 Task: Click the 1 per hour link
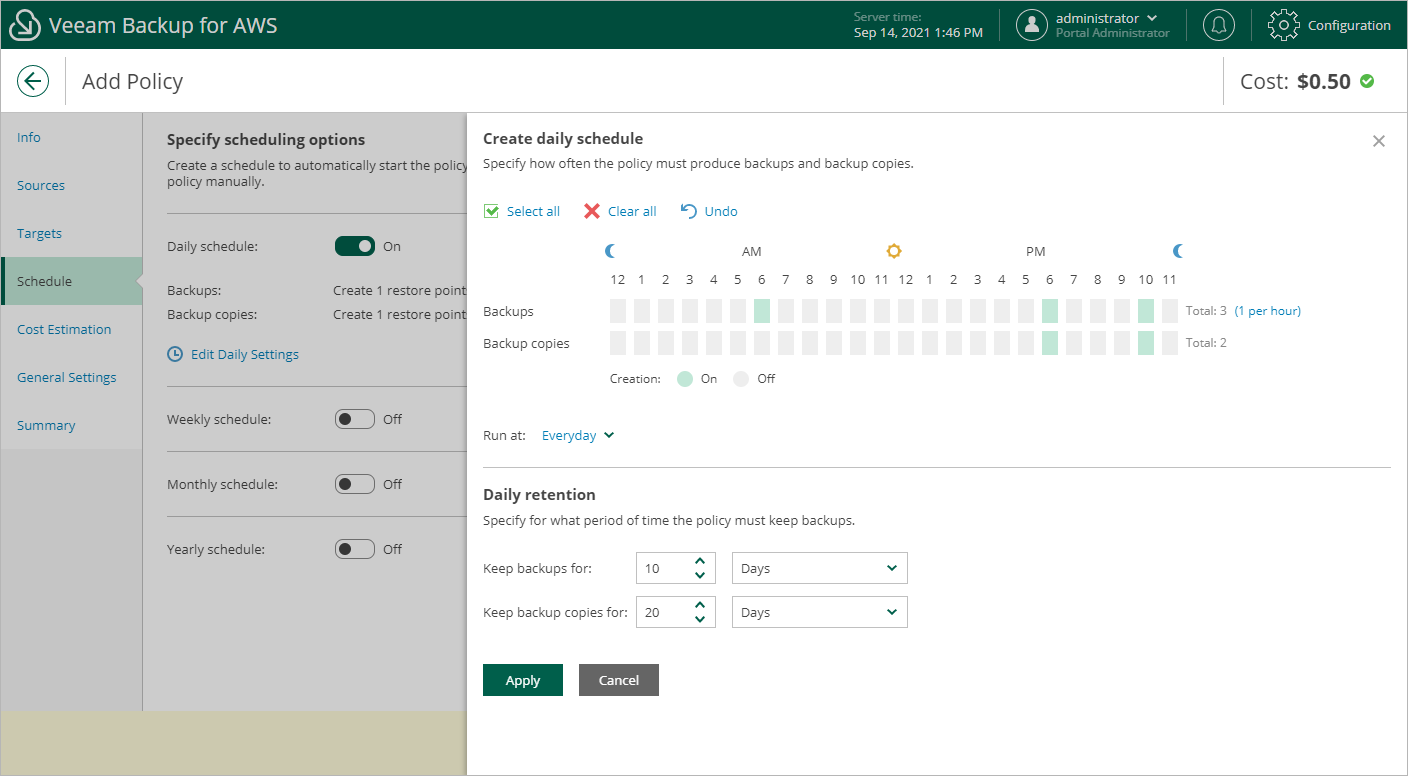(x=1268, y=311)
